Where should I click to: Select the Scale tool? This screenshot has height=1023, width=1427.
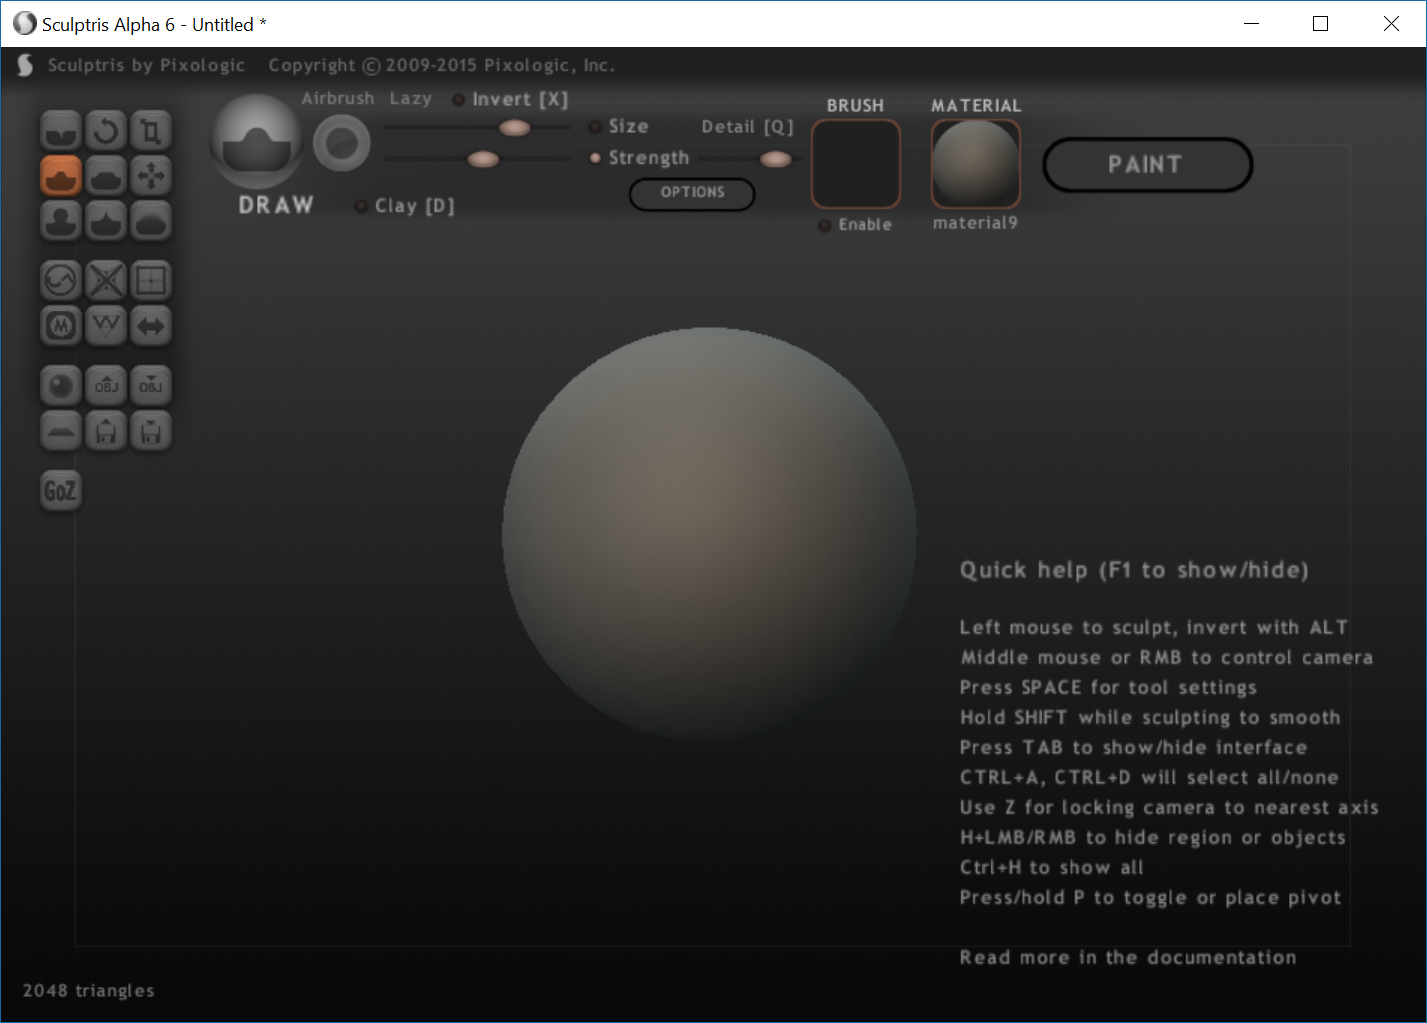pos(151,130)
